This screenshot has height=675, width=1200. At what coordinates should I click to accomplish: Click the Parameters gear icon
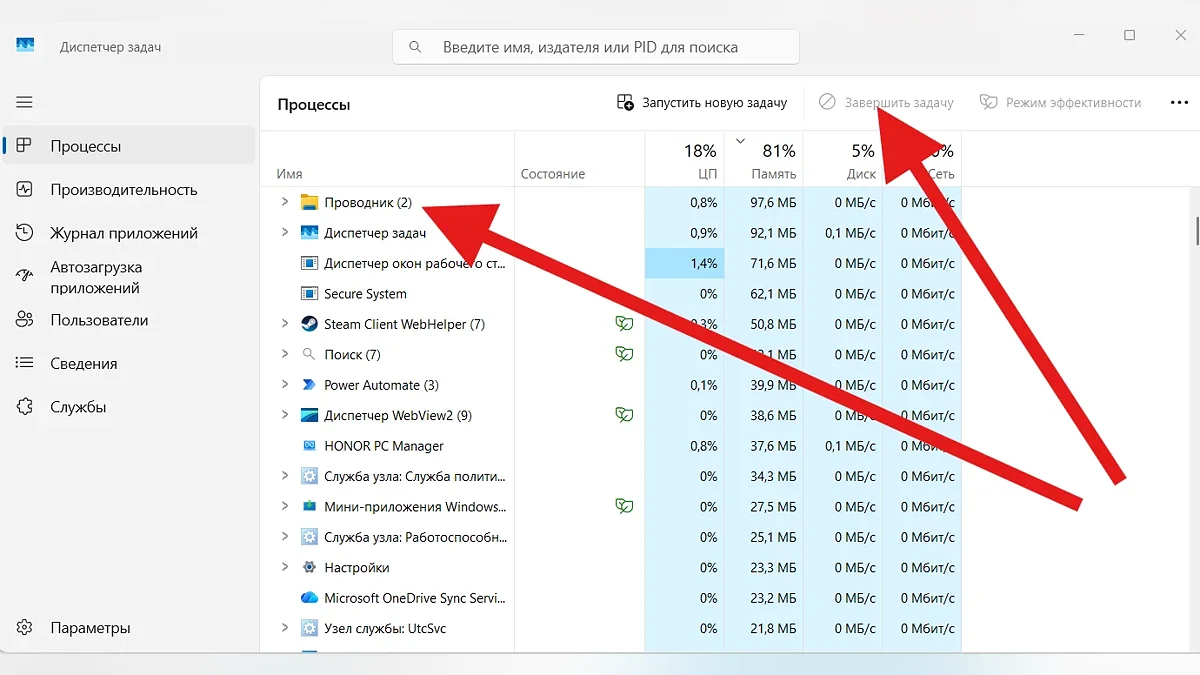(25, 628)
